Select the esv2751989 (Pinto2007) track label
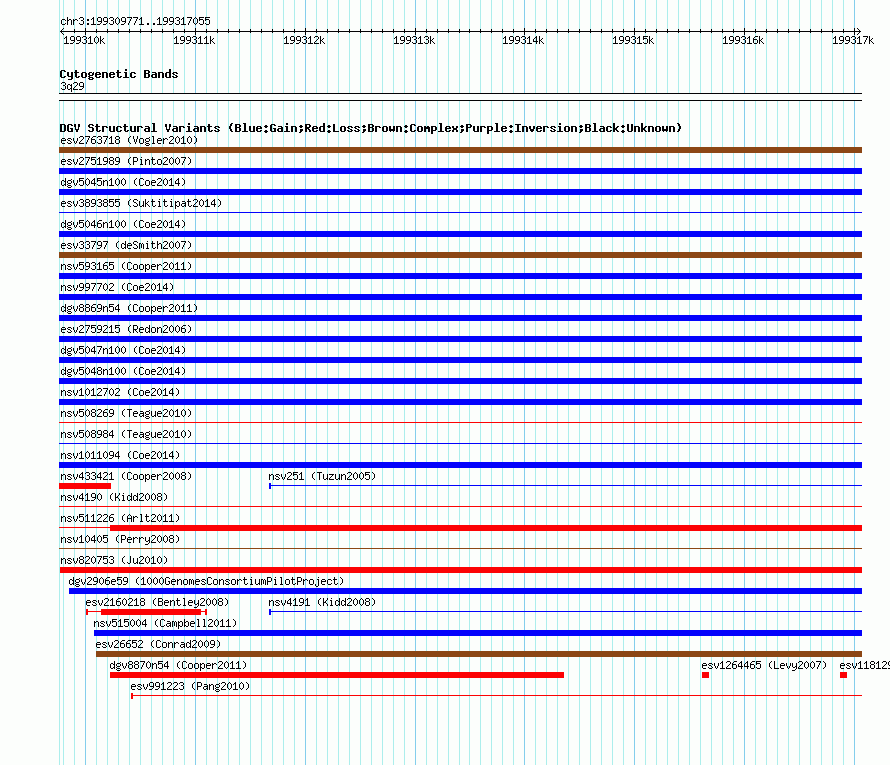890x765 pixels. (126, 161)
